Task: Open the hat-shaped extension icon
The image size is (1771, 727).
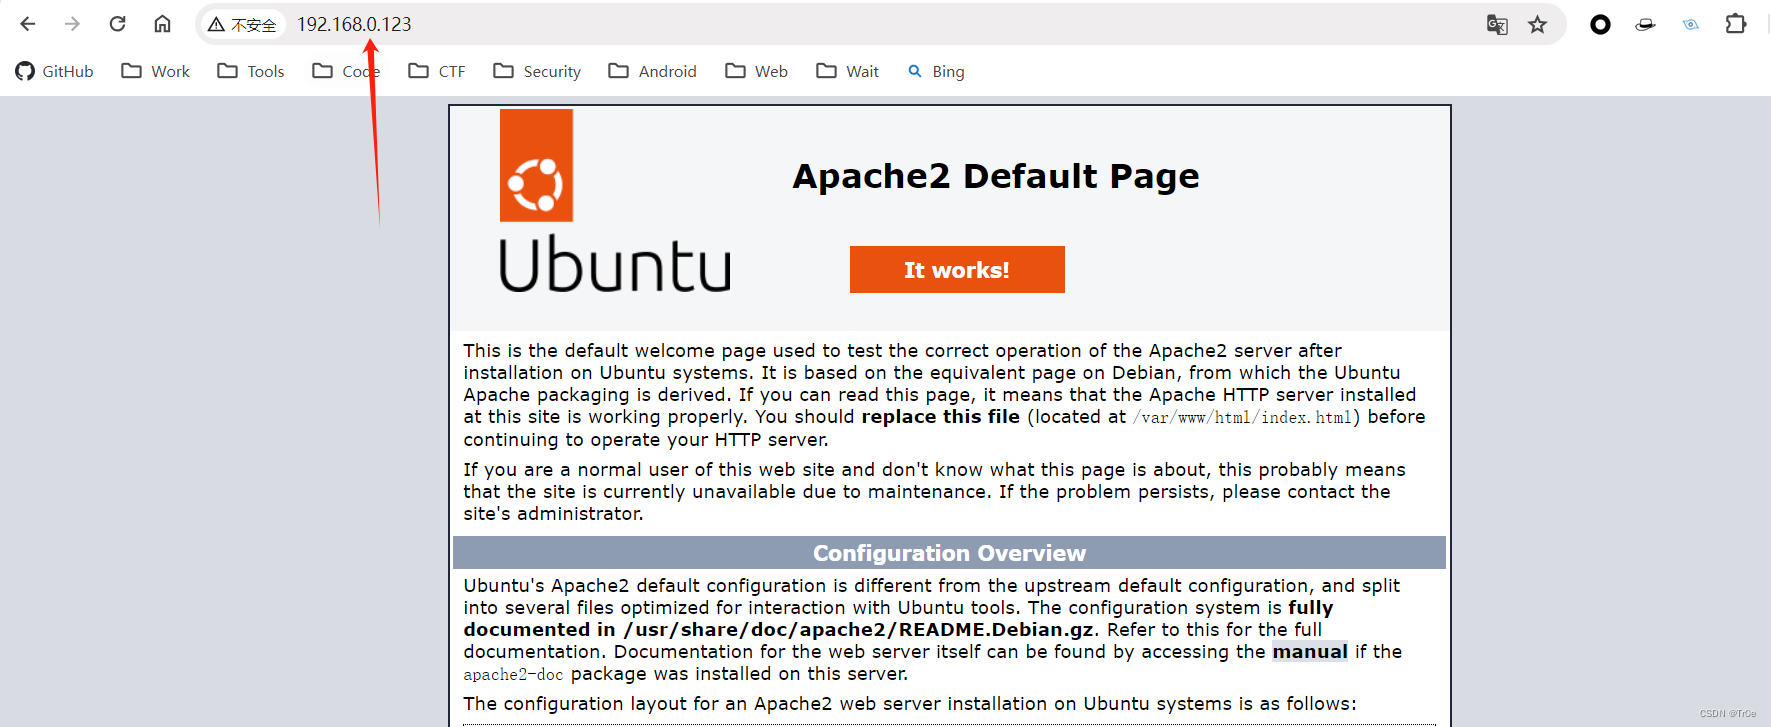Action: pyautogui.click(x=1645, y=24)
